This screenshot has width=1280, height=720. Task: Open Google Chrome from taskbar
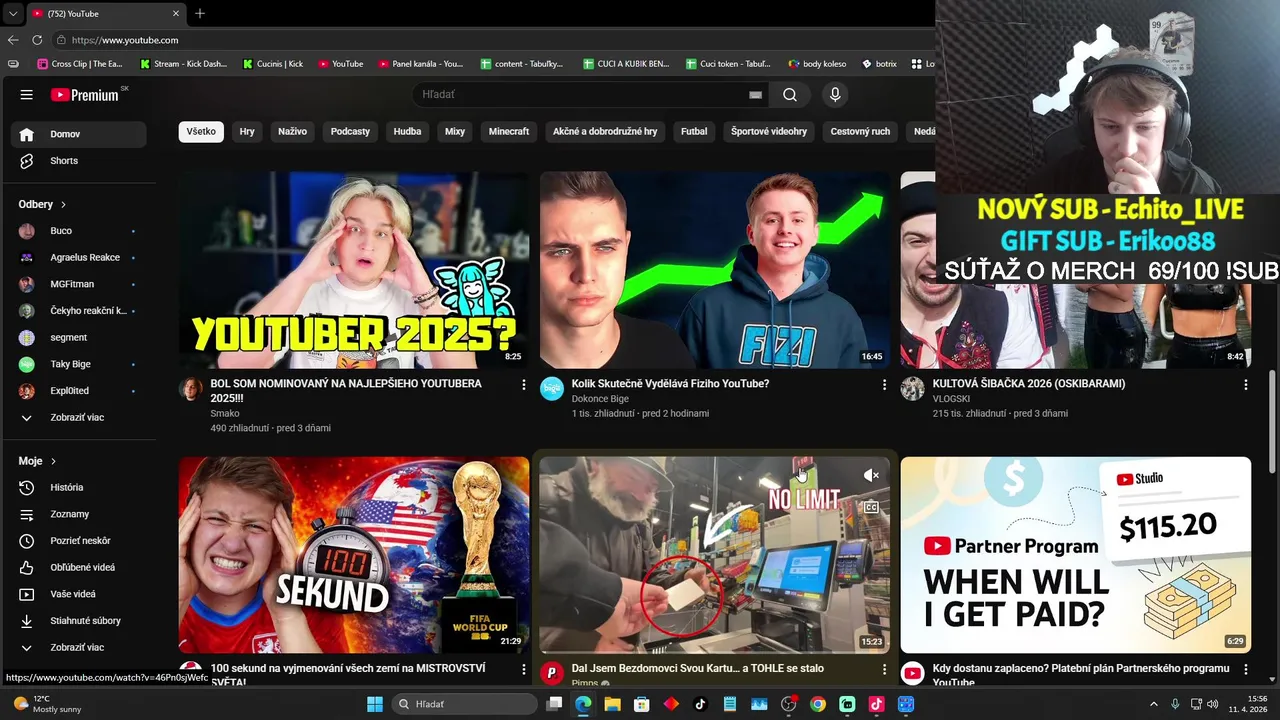818,704
